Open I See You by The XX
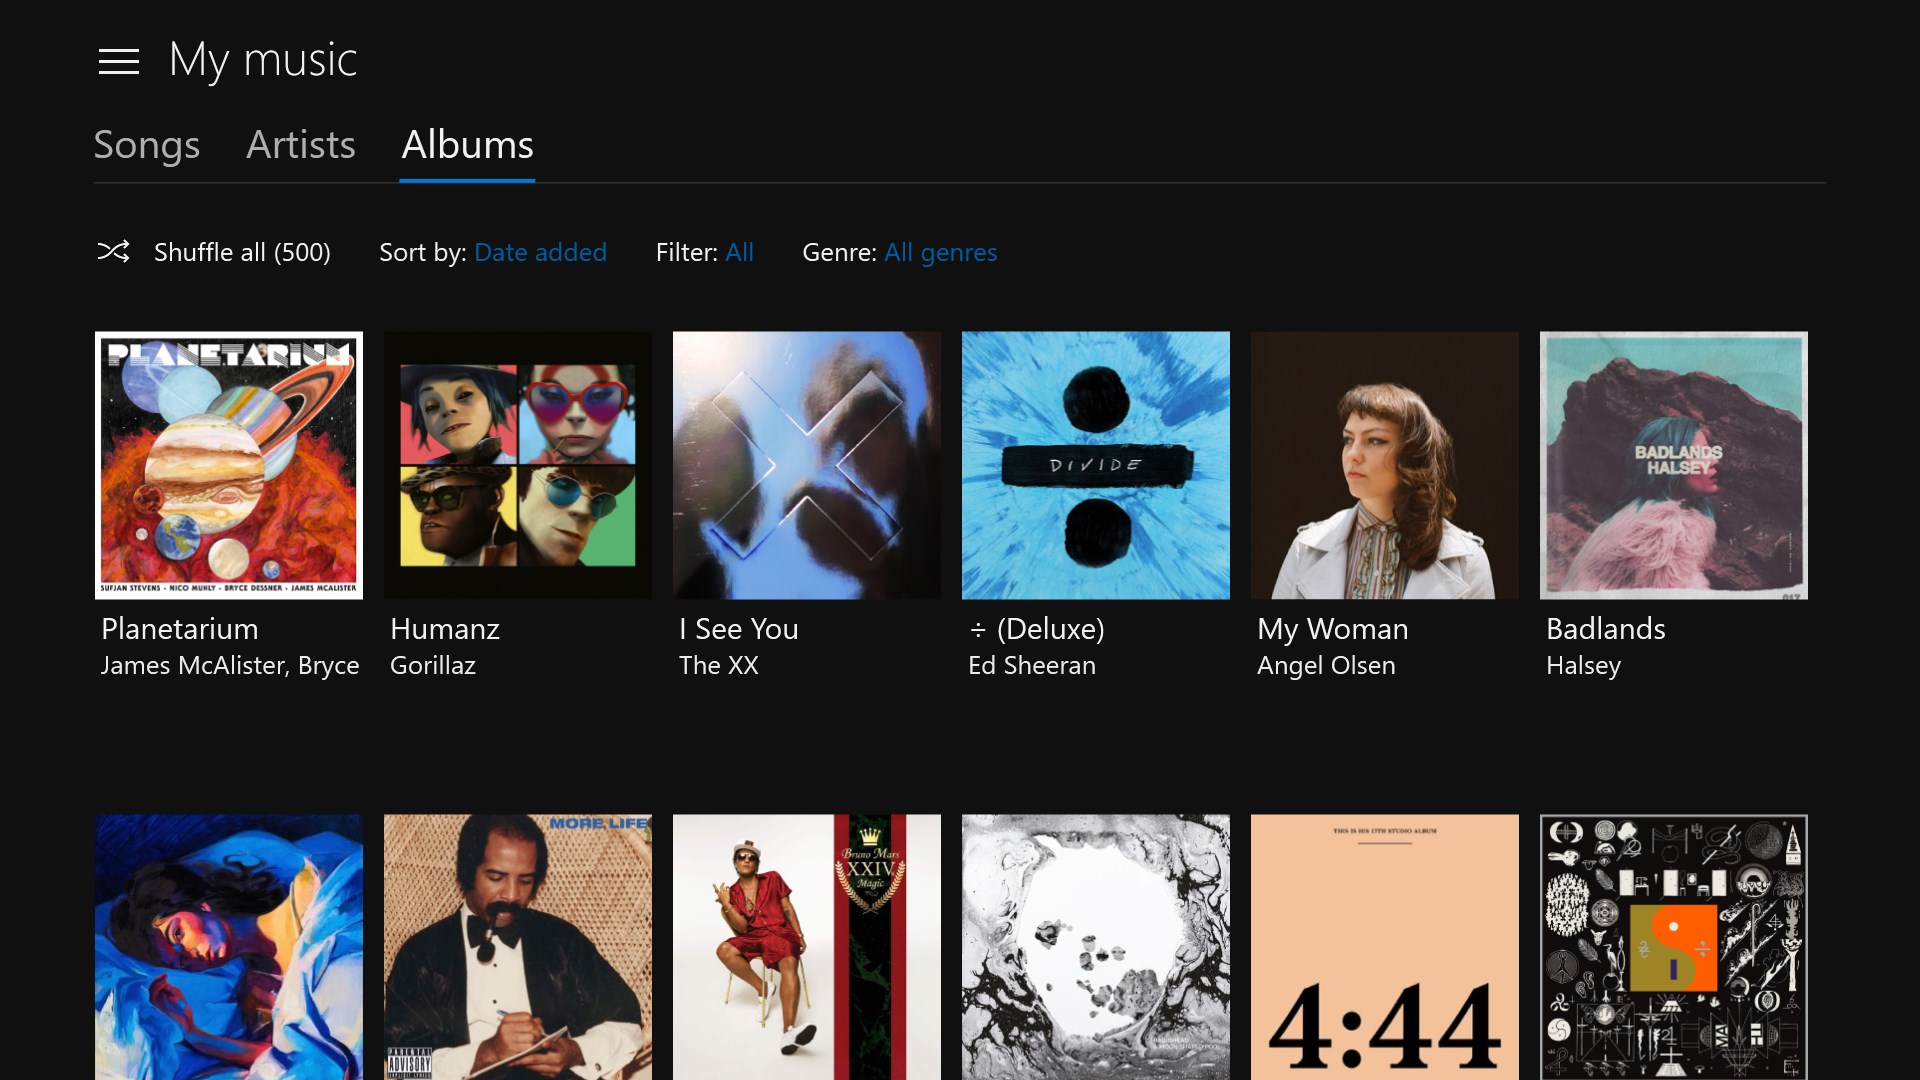This screenshot has height=1080, width=1920. coord(806,466)
